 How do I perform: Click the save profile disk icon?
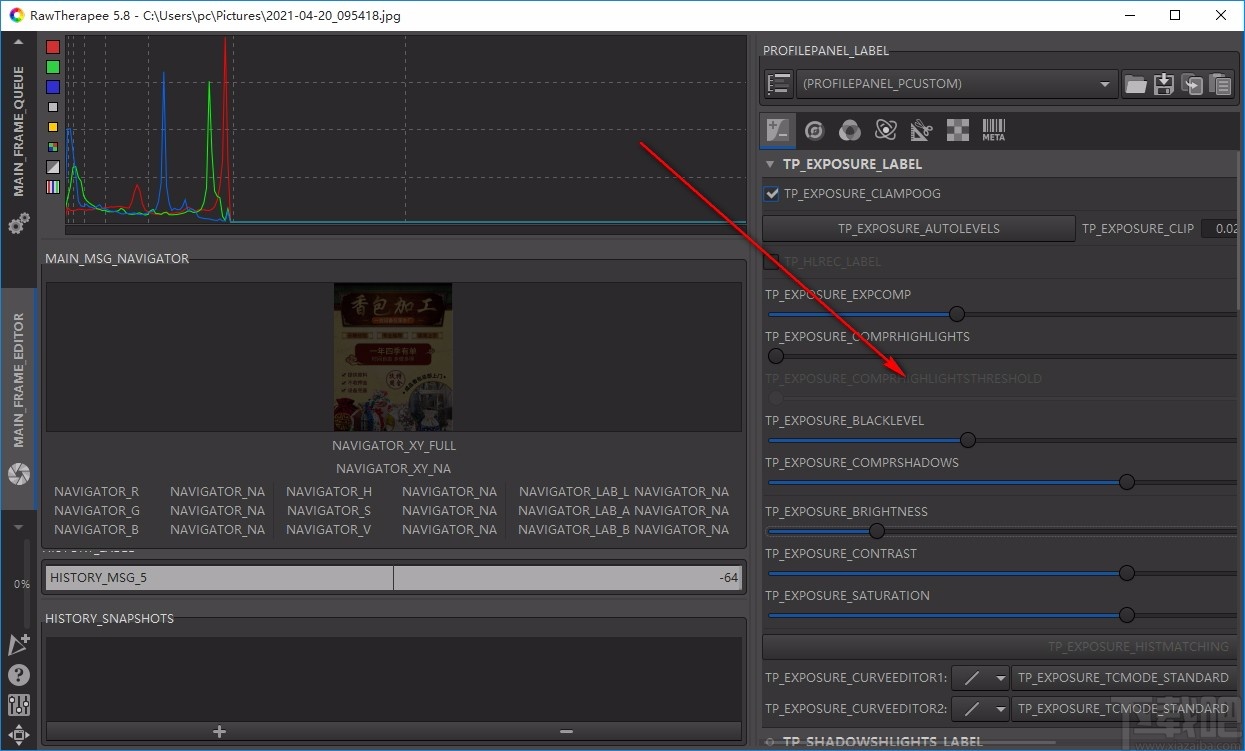click(1163, 84)
